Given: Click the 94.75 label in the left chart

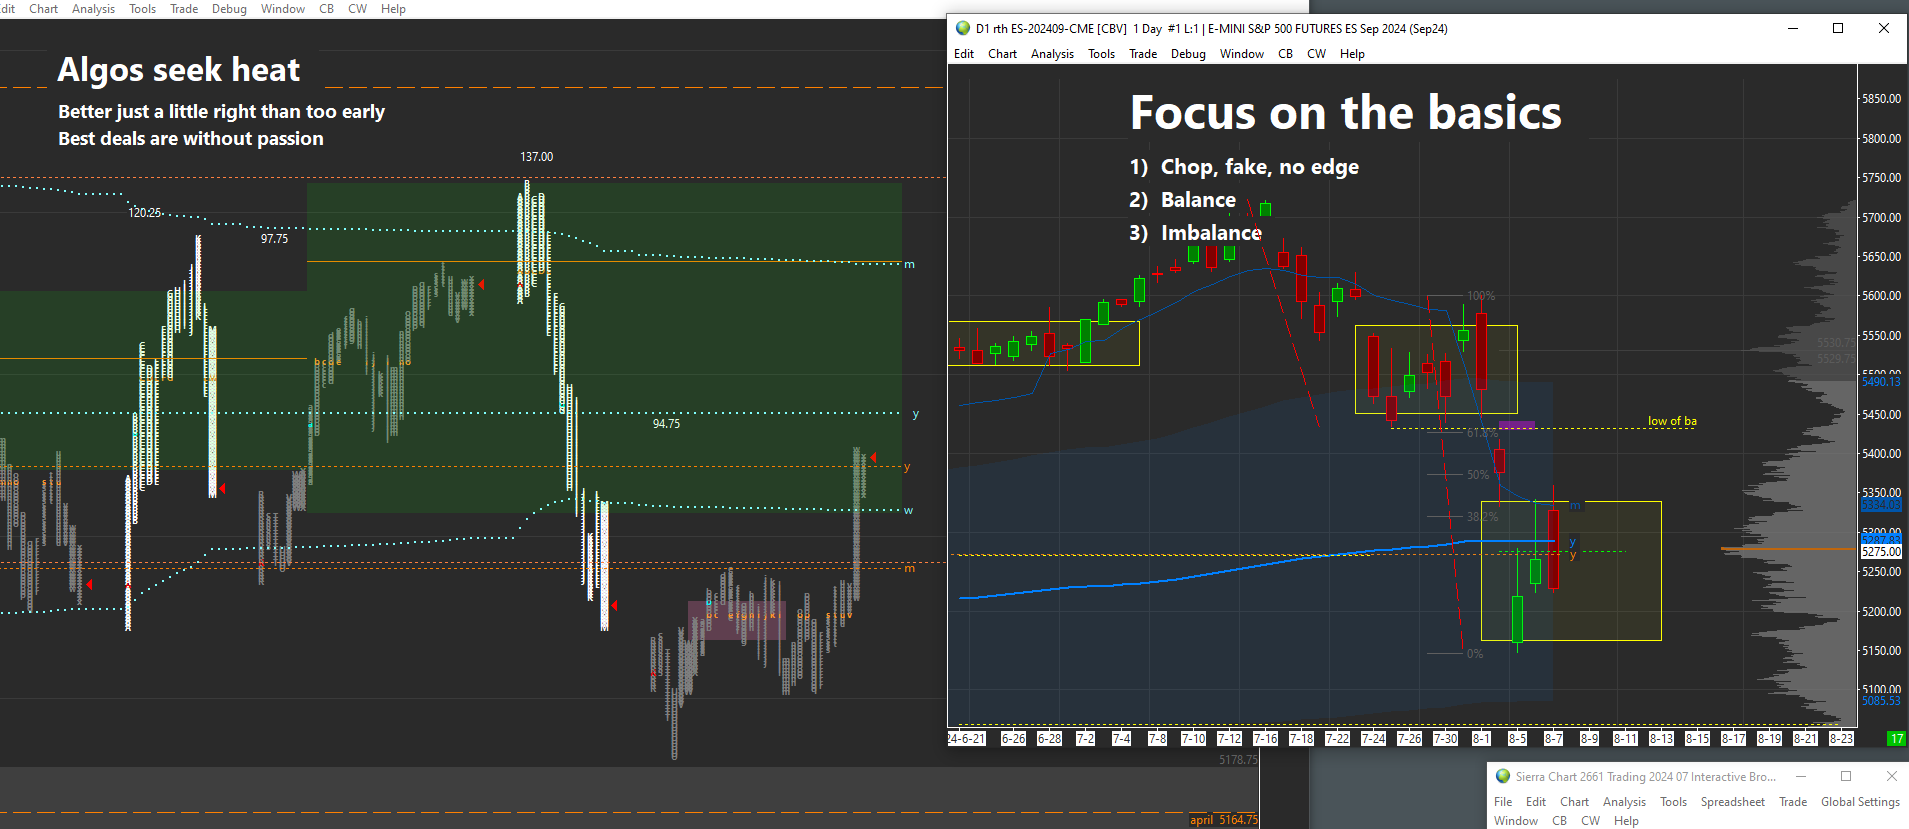Looking at the screenshot, I should pyautogui.click(x=666, y=424).
